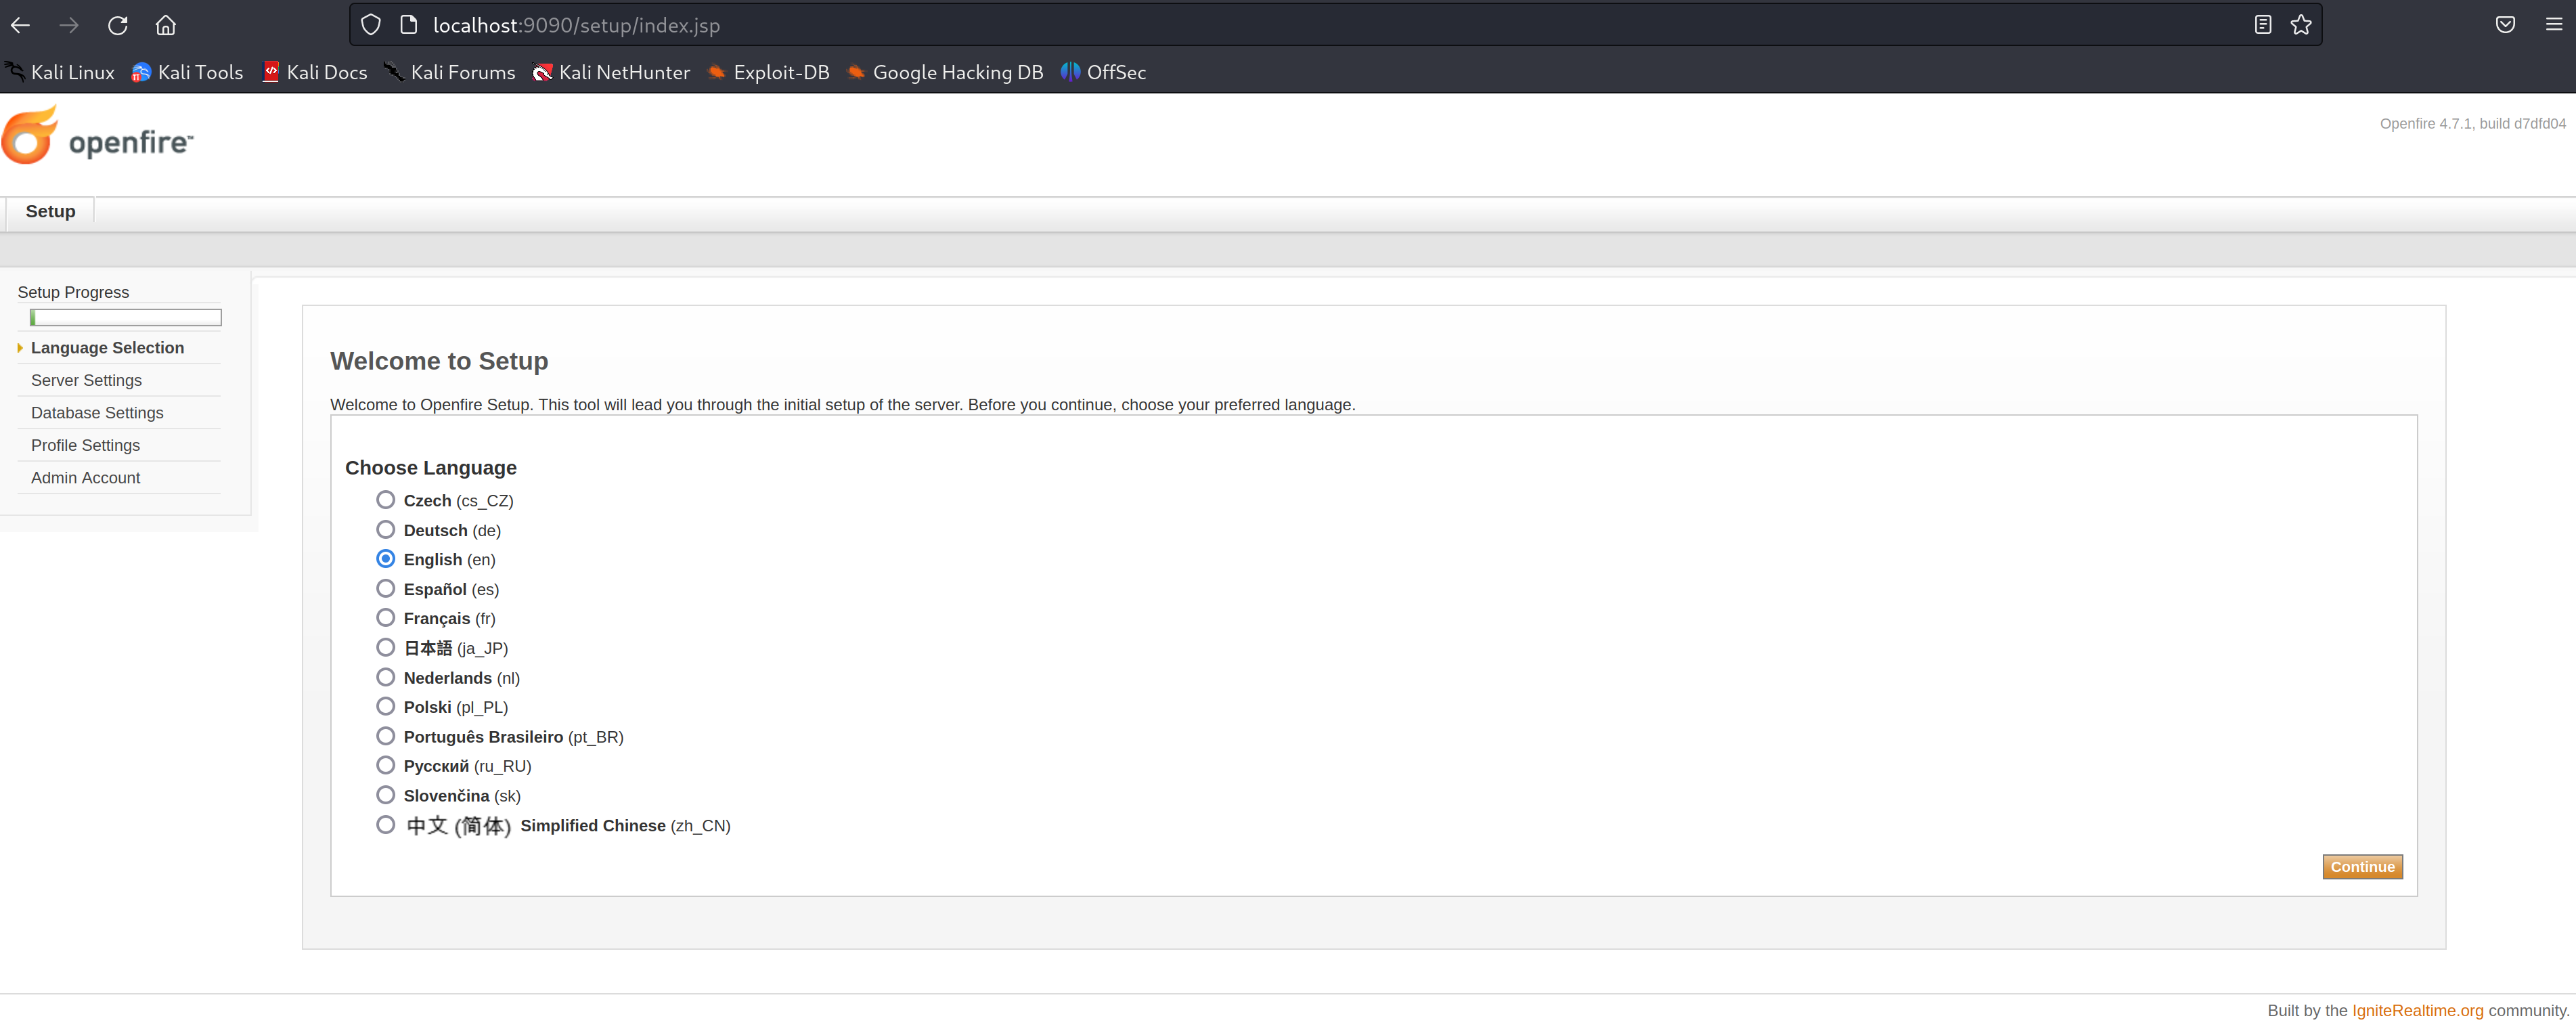Click the Choose Language heading
The width and height of the screenshot is (2576, 1029).
pos(431,468)
